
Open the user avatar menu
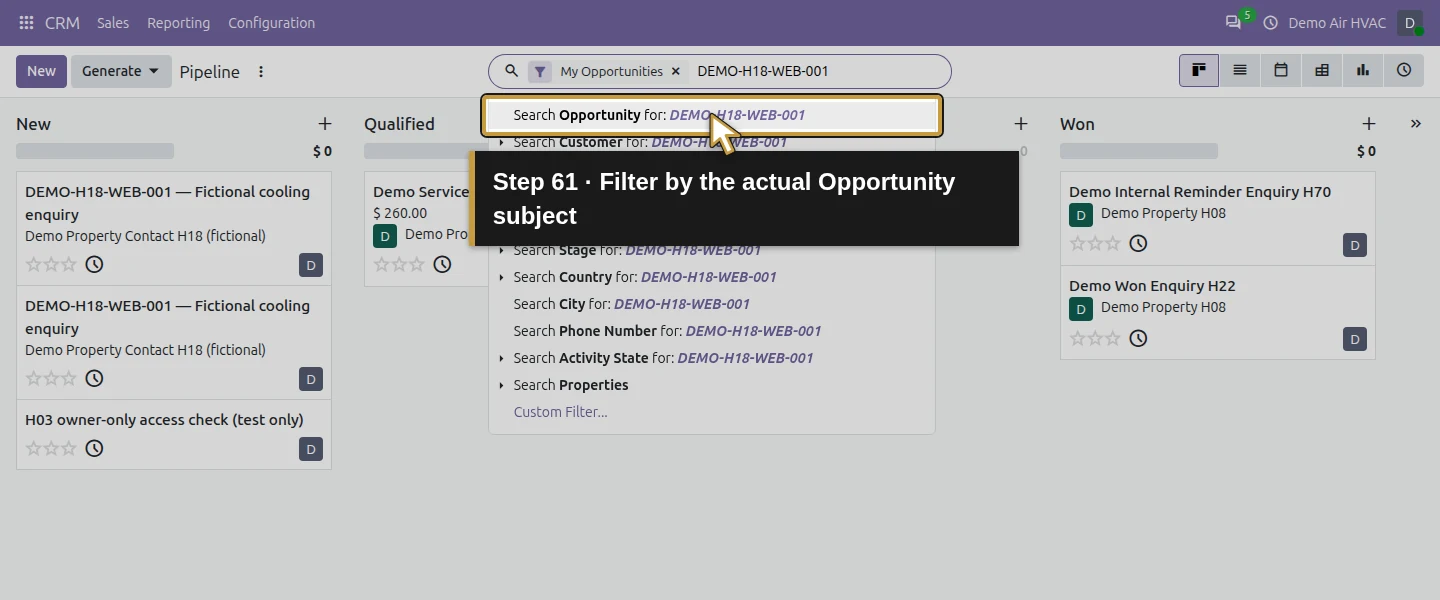[1410, 22]
